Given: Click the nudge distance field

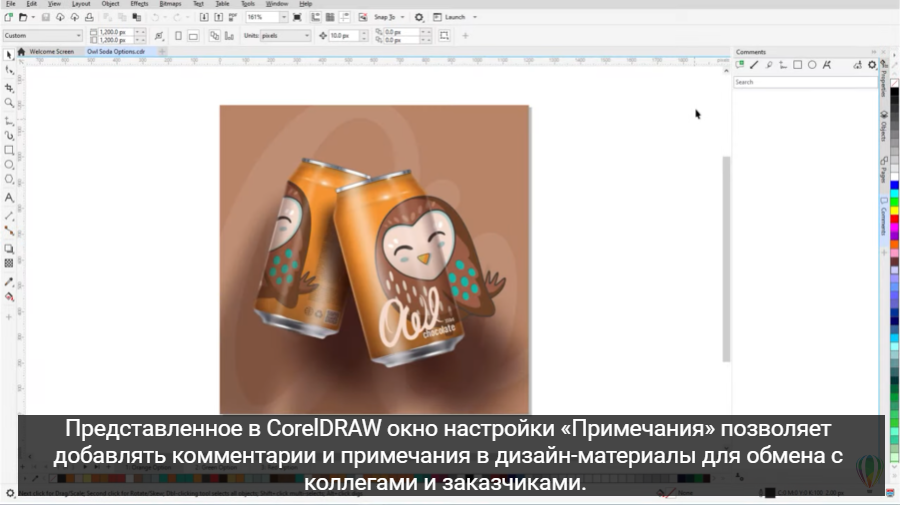Looking at the screenshot, I should [x=343, y=36].
